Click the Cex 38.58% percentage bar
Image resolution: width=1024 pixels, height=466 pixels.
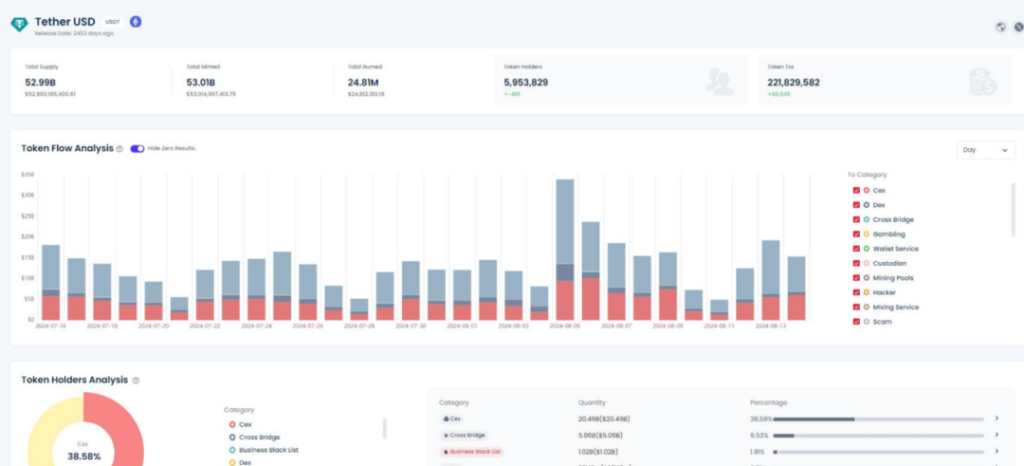[x=878, y=419]
